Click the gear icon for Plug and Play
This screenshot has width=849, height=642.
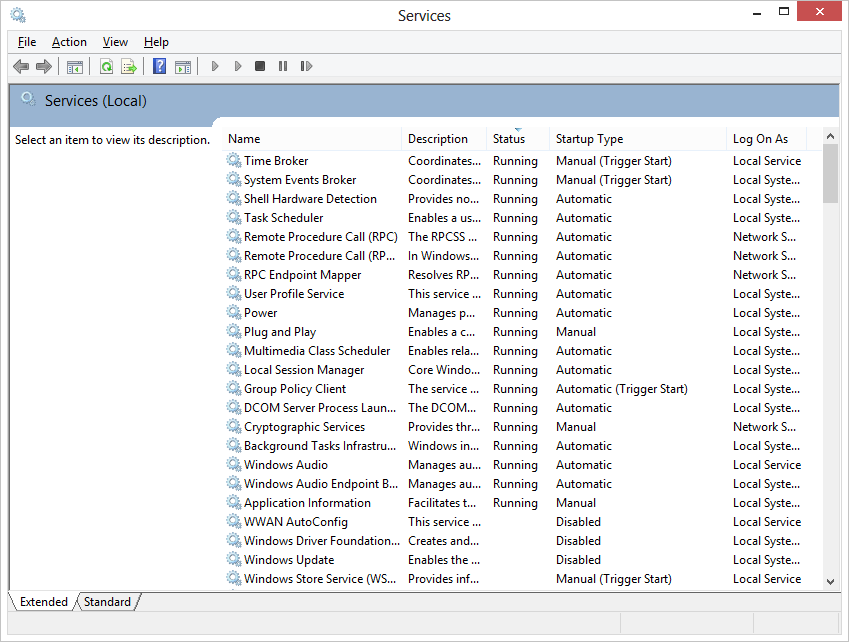coord(234,331)
